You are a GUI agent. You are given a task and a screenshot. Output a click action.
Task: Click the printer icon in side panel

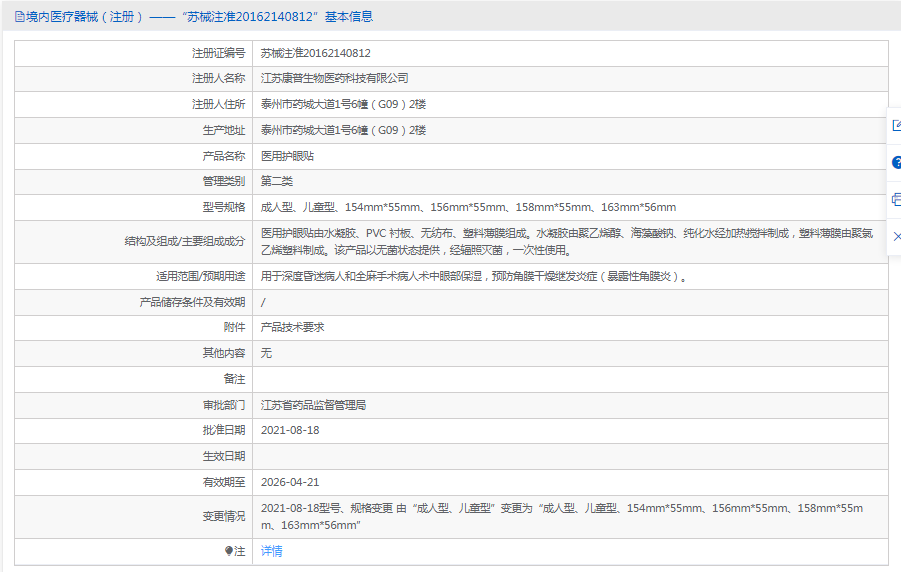[x=896, y=199]
